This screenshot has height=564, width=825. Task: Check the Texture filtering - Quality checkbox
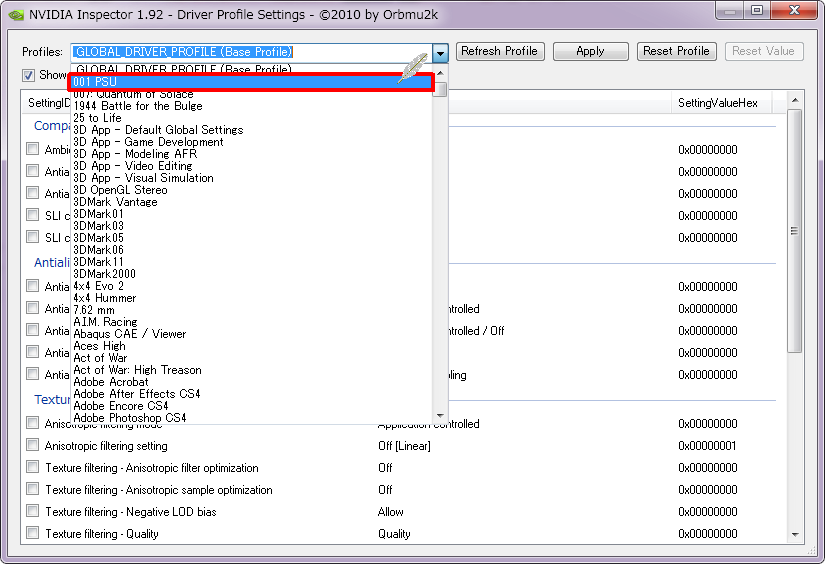pos(33,533)
